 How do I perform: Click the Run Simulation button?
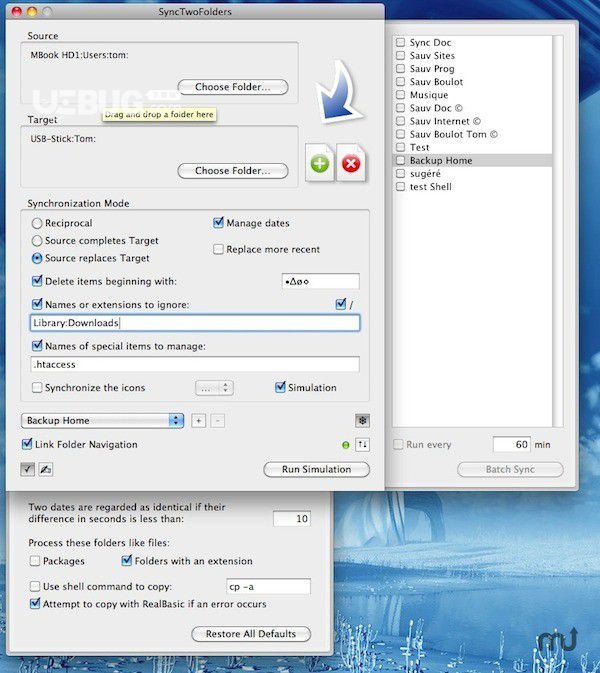[316, 469]
